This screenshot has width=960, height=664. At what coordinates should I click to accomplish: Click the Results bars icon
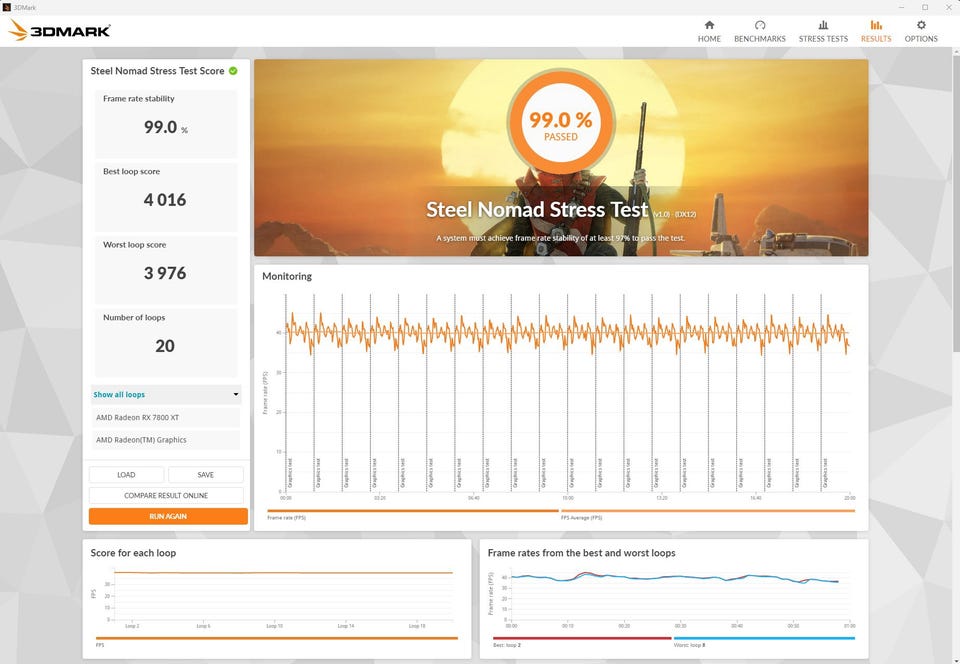click(x=876, y=25)
